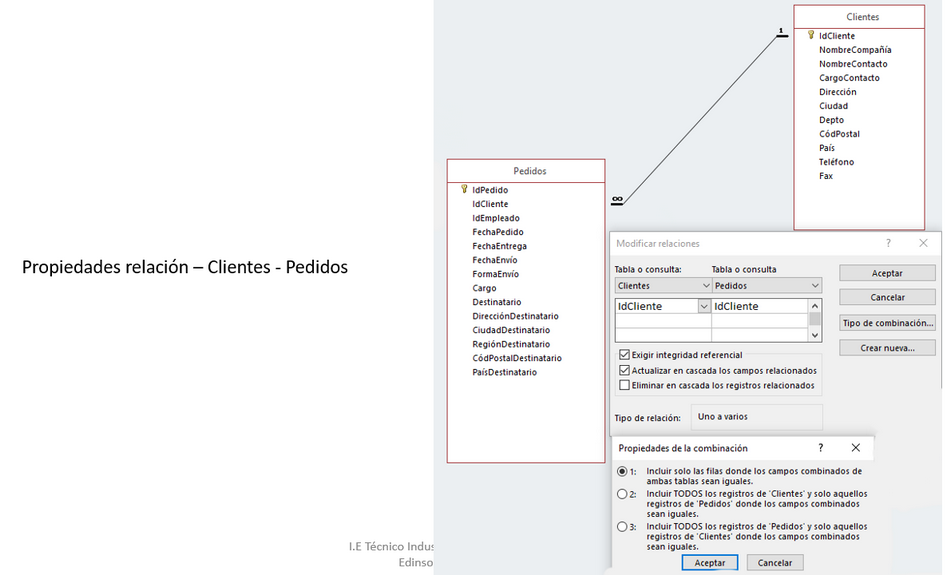The height and width of the screenshot is (575, 950).
Task: Open the Pedidos related table dropdown
Action: coord(815,286)
